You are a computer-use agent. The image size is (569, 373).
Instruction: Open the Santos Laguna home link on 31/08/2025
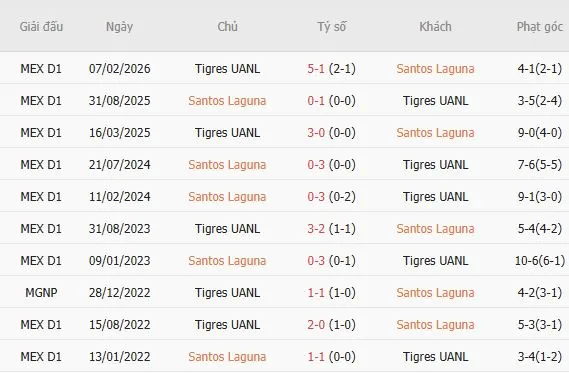coord(227,101)
